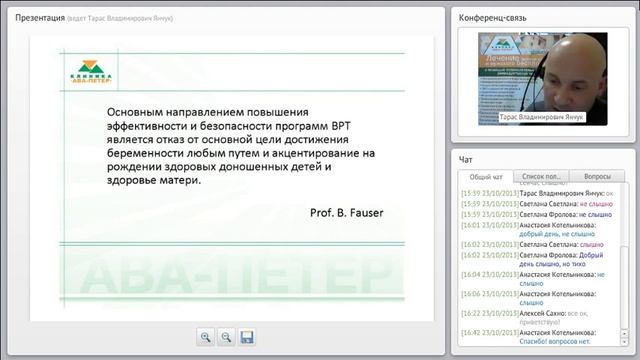Image resolution: width=640 pixels, height=360 pixels.
Task: Click the presenter name label on video
Action: (542, 117)
